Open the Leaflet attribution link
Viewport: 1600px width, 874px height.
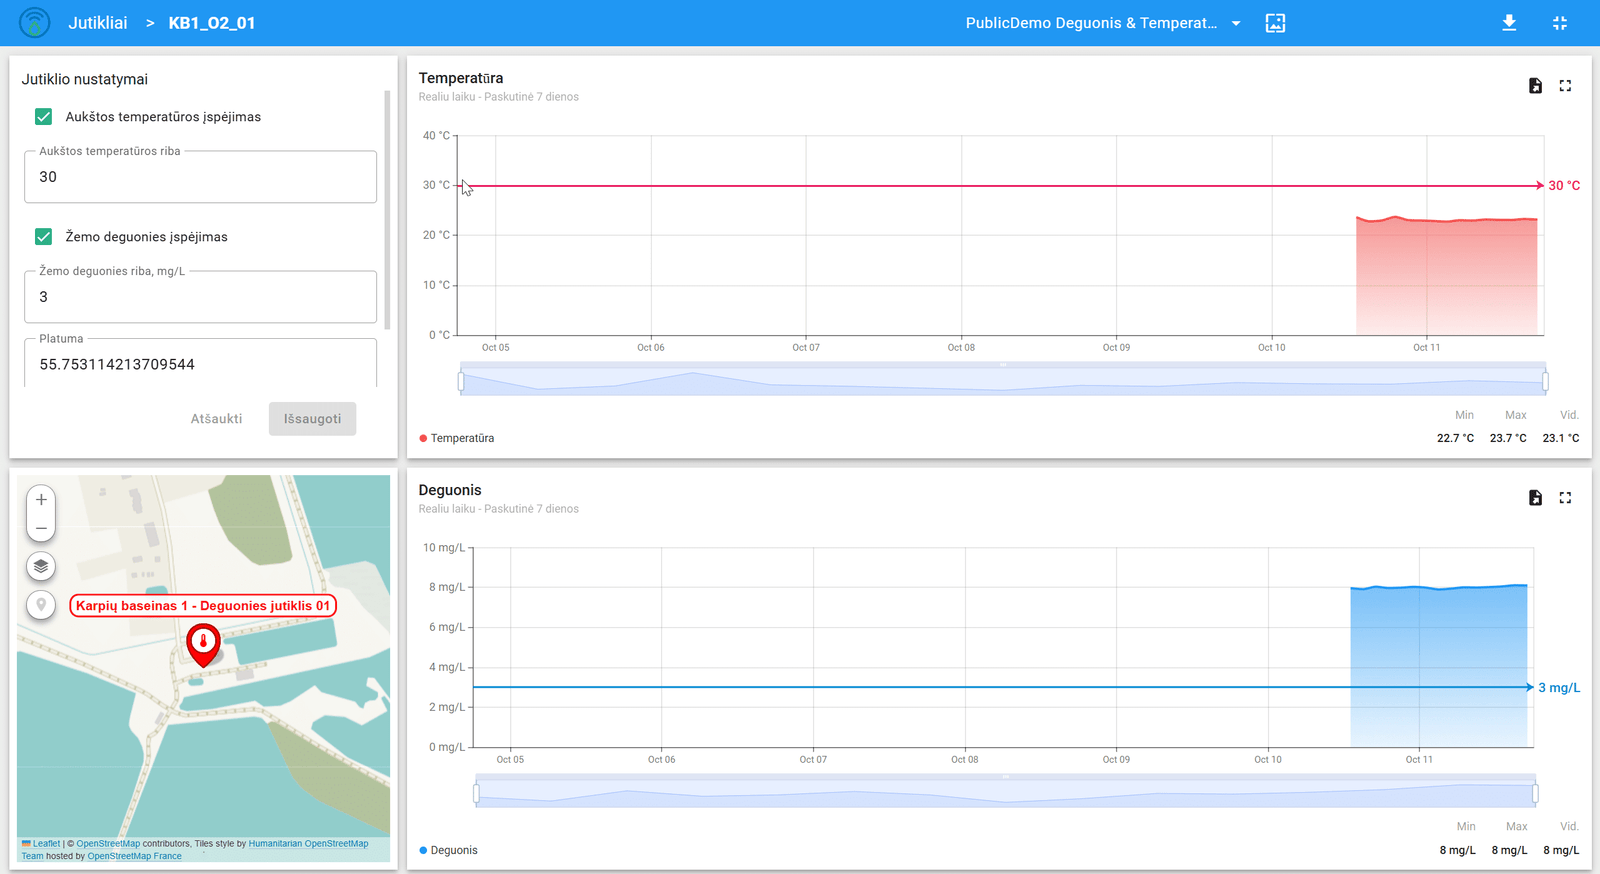pyautogui.click(x=46, y=844)
